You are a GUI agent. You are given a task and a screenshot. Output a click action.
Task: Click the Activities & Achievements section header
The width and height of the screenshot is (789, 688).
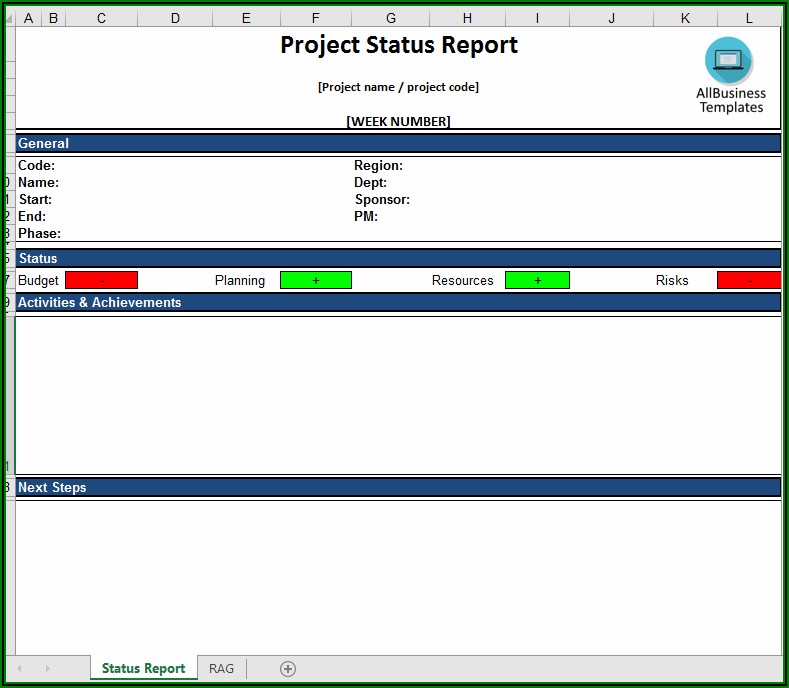click(100, 302)
